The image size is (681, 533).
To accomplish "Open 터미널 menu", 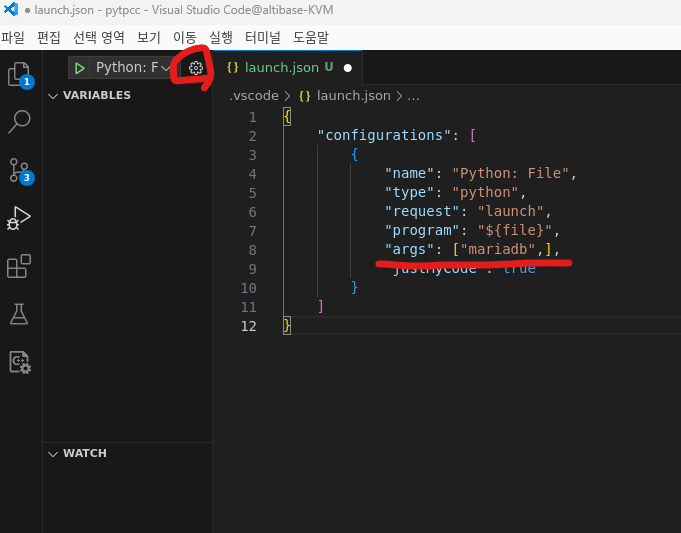I will [262, 37].
